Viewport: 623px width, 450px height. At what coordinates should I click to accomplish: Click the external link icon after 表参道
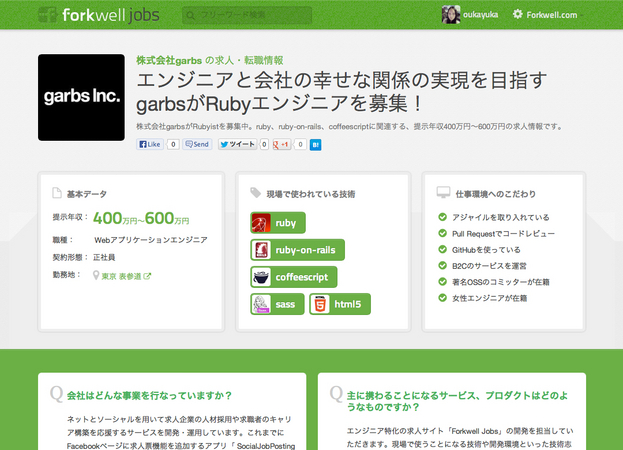(x=147, y=276)
